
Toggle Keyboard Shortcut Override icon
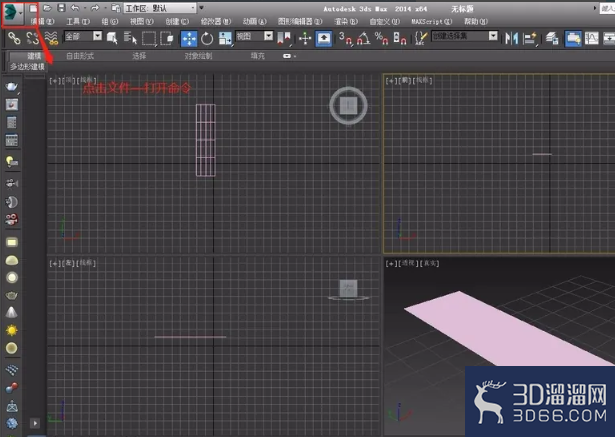[x=324, y=38]
